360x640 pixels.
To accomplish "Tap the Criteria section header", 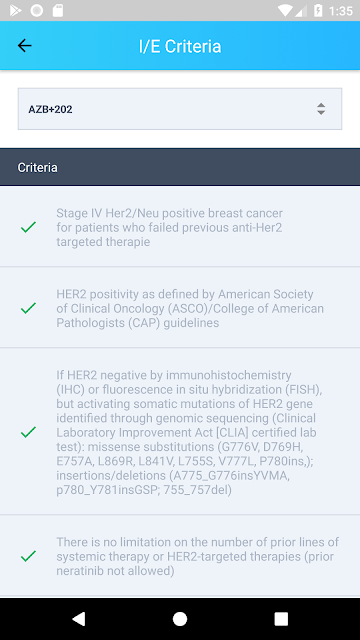I will (x=180, y=167).
